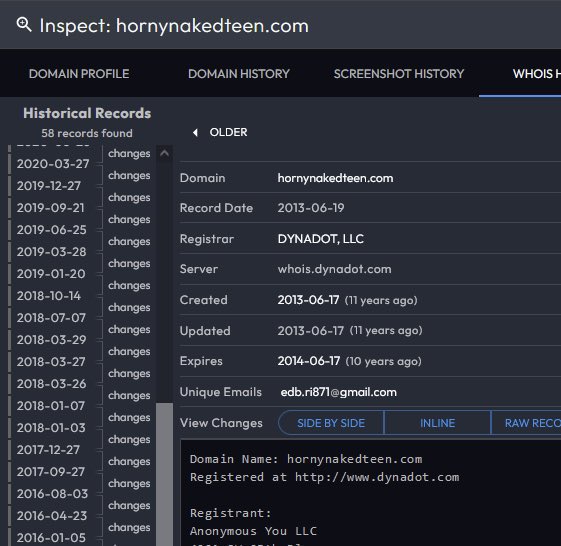Image resolution: width=561 pixels, height=546 pixels.
Task: Select the 2017-09-27 historical record
Action: pos(50,472)
